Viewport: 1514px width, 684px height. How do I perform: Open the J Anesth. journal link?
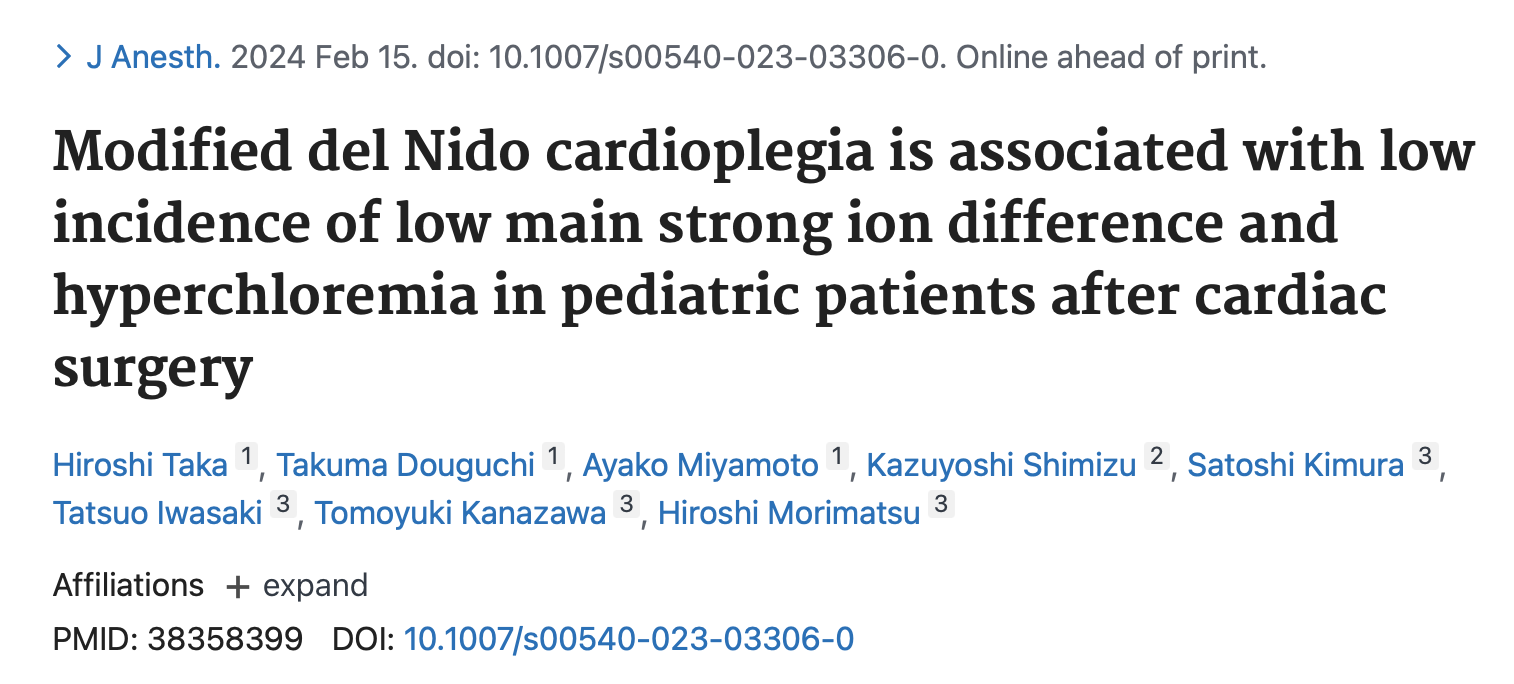tap(153, 57)
